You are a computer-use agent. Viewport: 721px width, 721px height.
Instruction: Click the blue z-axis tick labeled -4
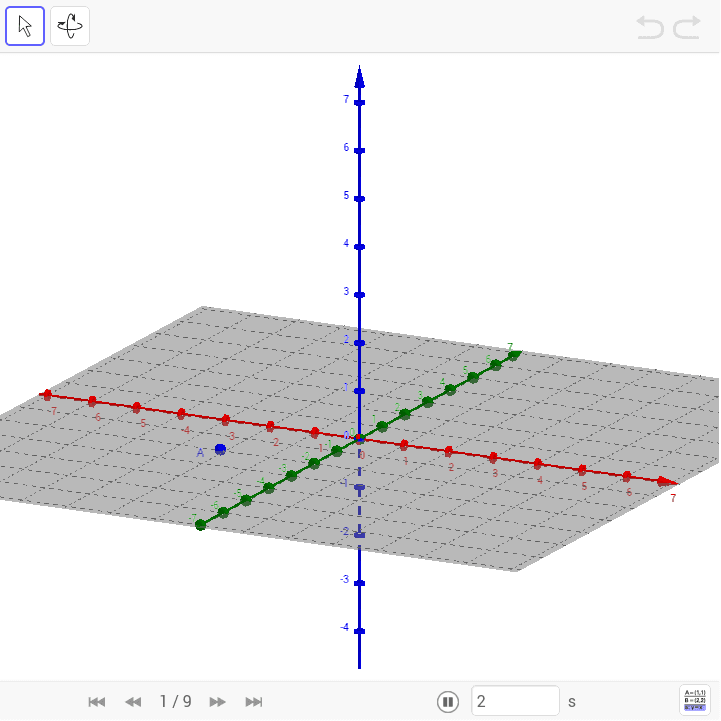click(x=360, y=631)
